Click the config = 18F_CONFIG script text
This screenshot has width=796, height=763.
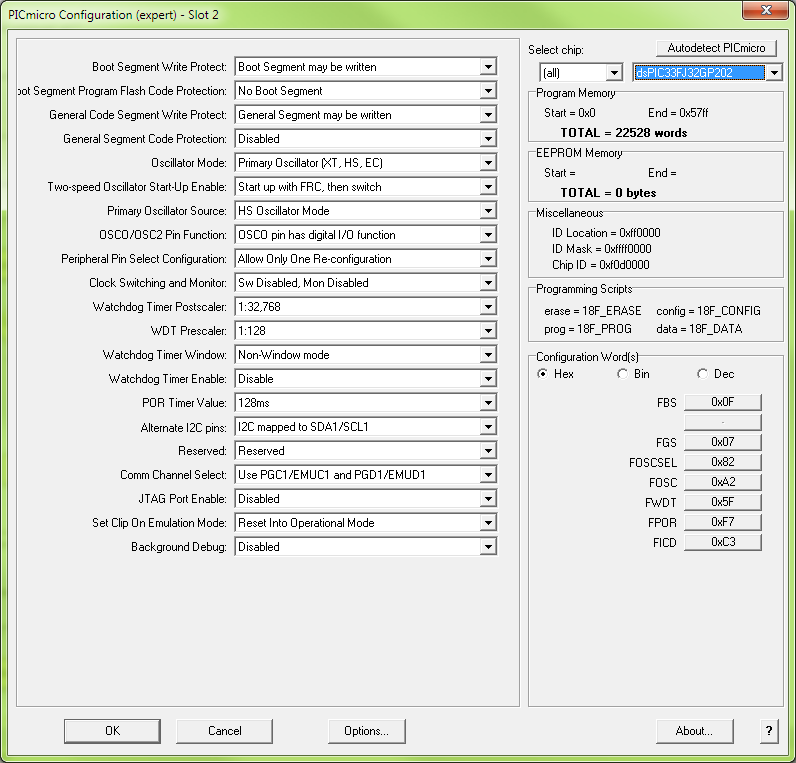click(708, 311)
